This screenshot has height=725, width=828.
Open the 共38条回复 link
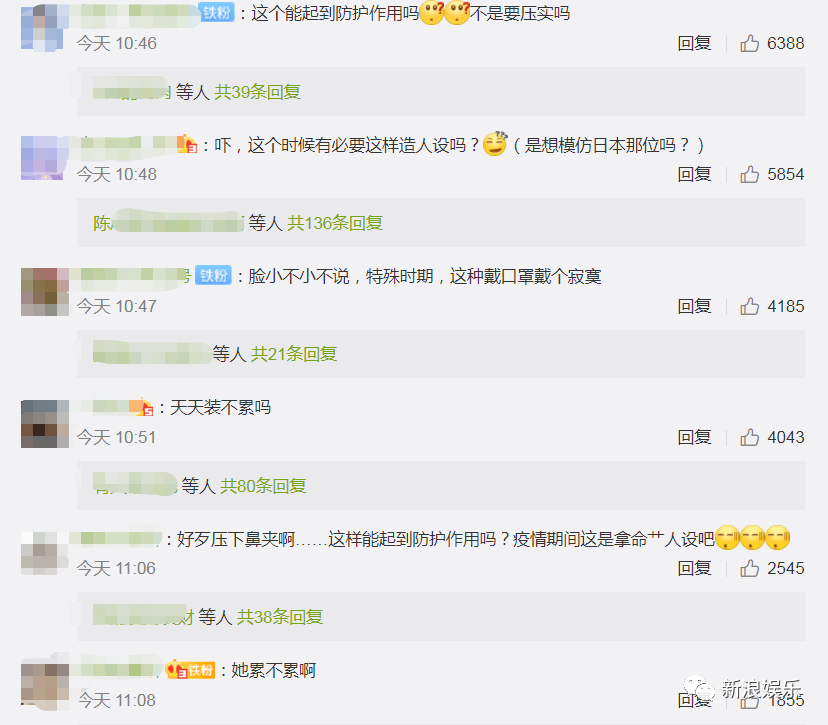[x=280, y=616]
